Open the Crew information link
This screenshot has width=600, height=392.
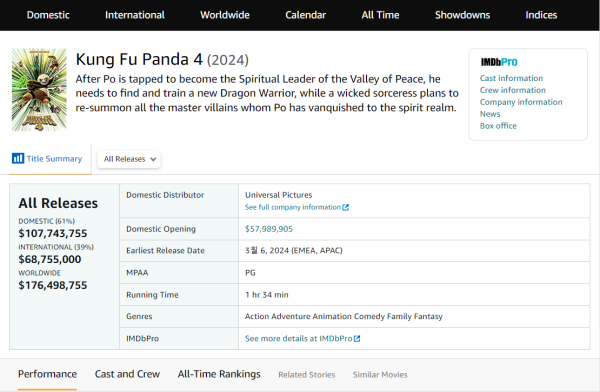pyautogui.click(x=513, y=90)
